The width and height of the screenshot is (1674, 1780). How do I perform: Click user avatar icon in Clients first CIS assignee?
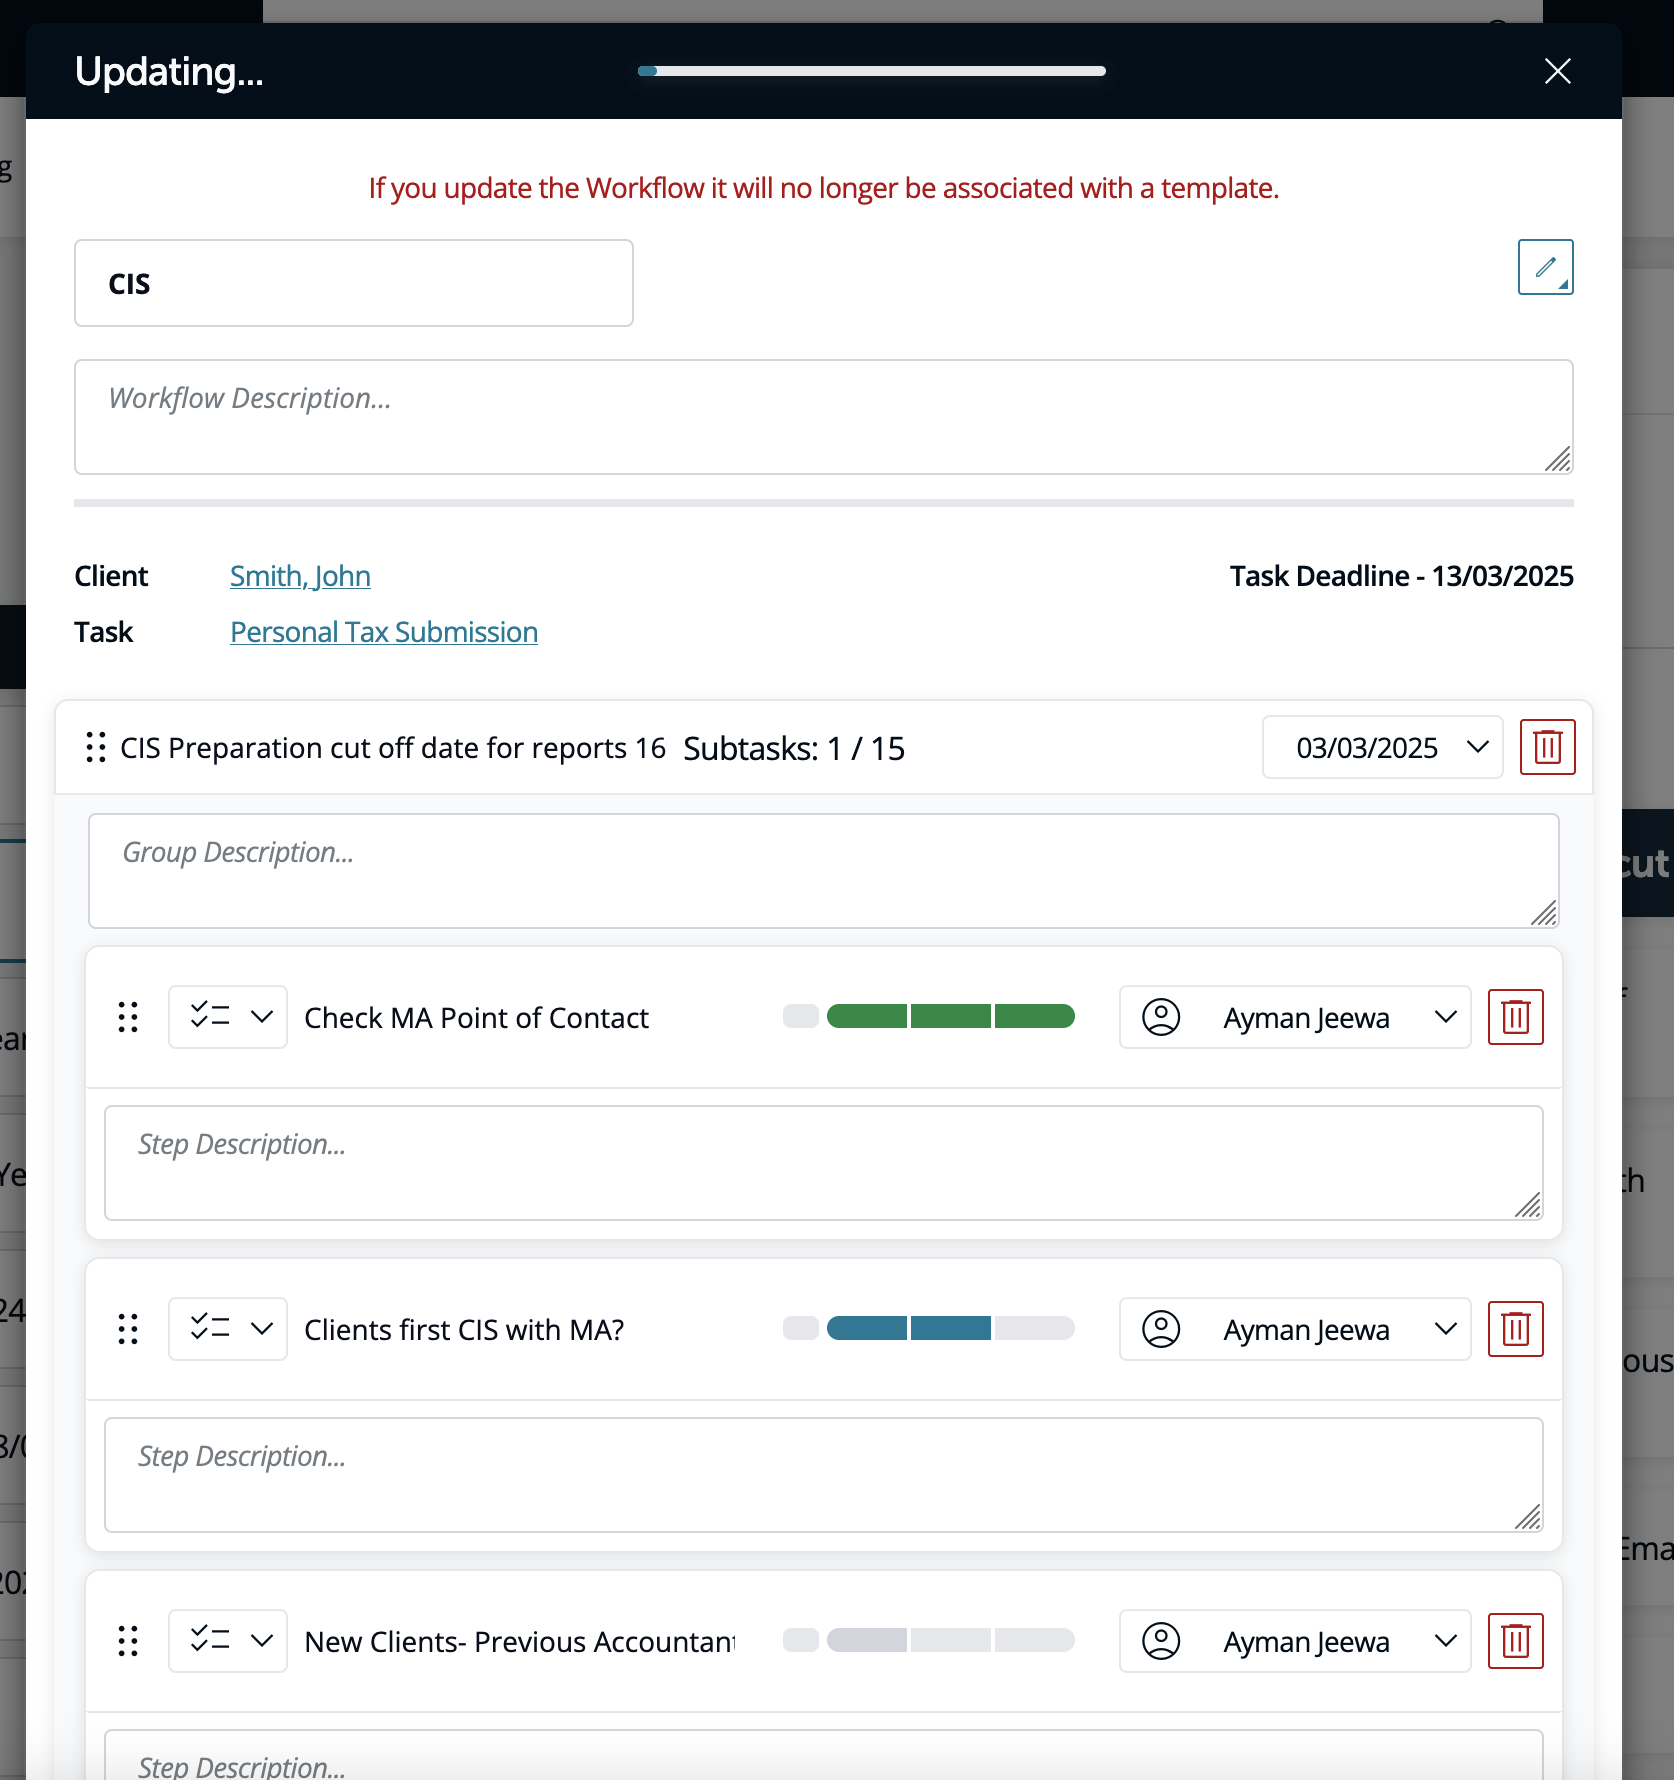click(1161, 1329)
